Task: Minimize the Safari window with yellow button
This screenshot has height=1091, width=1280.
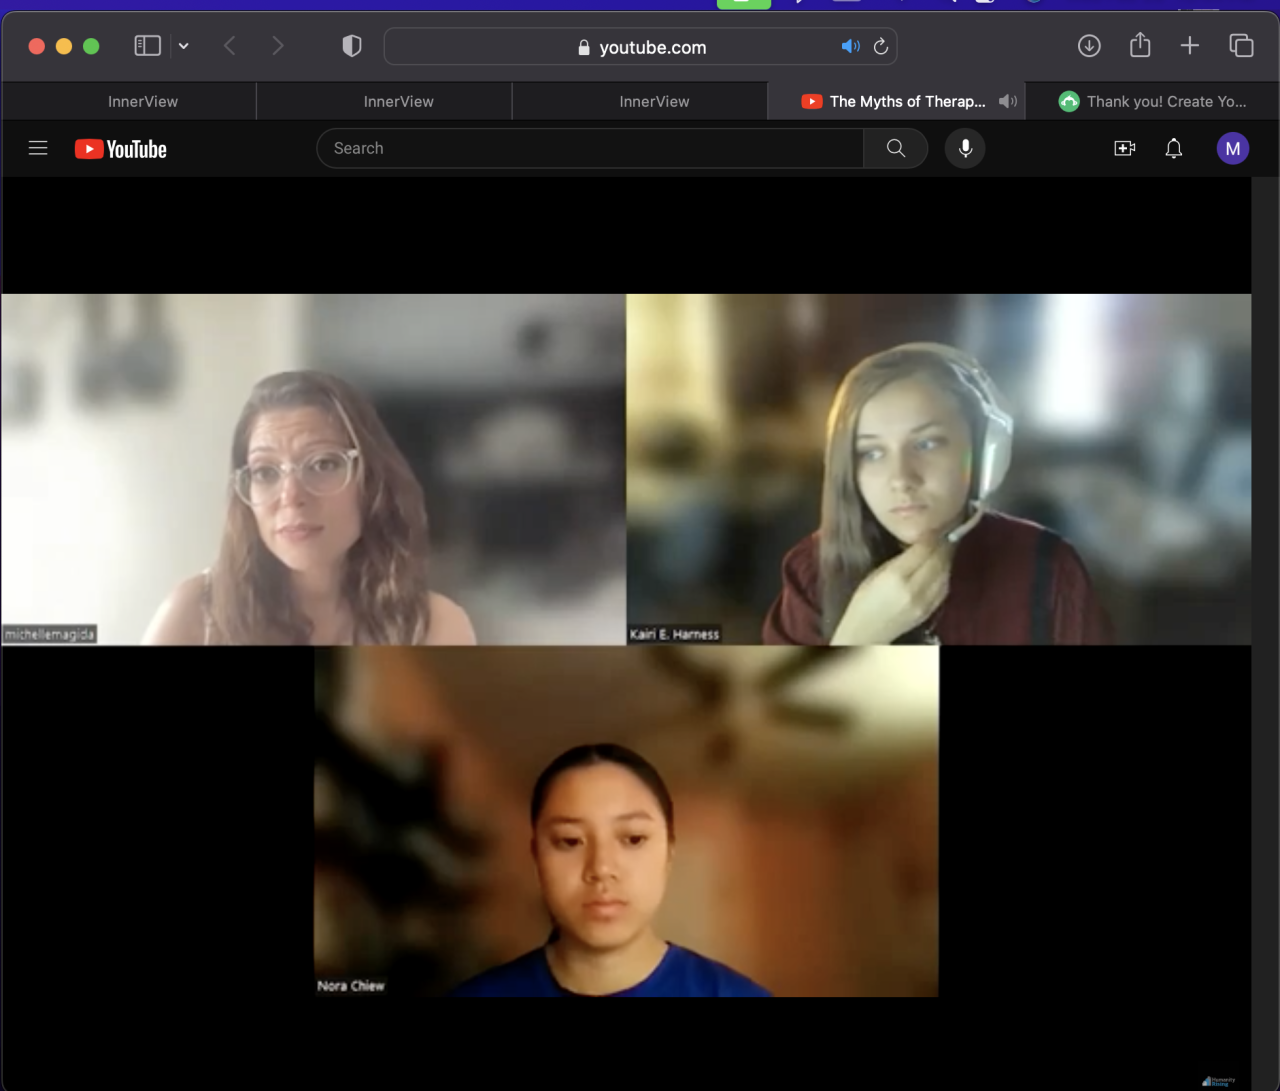Action: 64,46
